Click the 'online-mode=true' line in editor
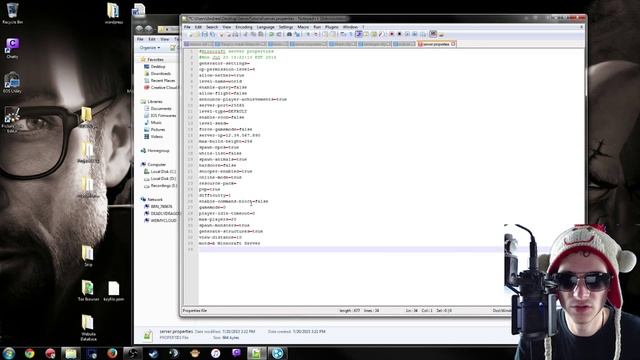Viewport: 640px width, 360px height. (220, 177)
